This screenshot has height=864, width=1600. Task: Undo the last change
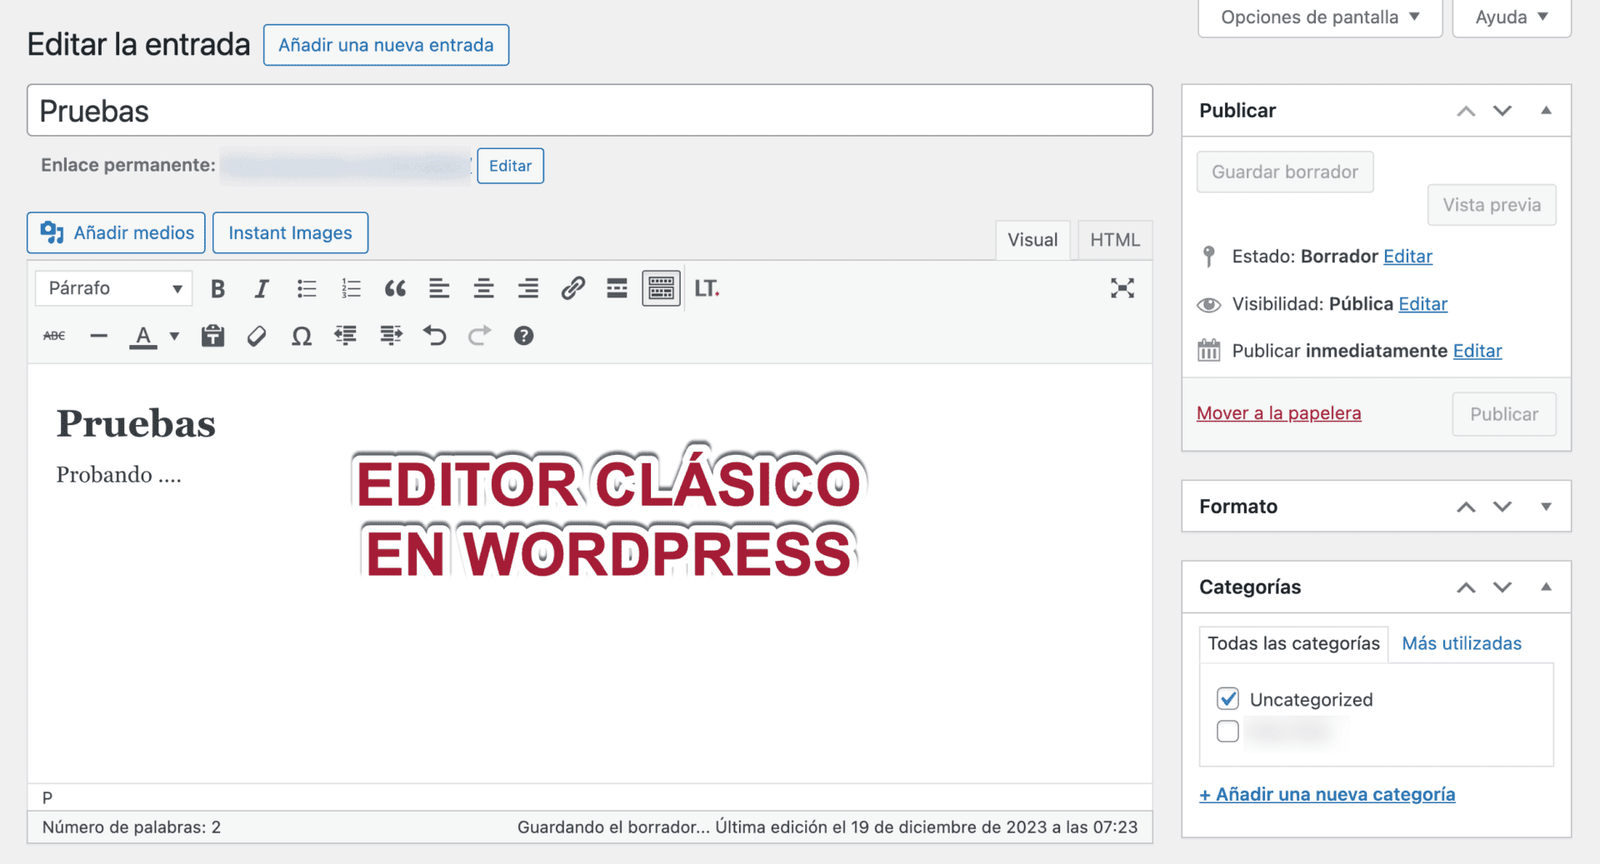[x=435, y=336]
